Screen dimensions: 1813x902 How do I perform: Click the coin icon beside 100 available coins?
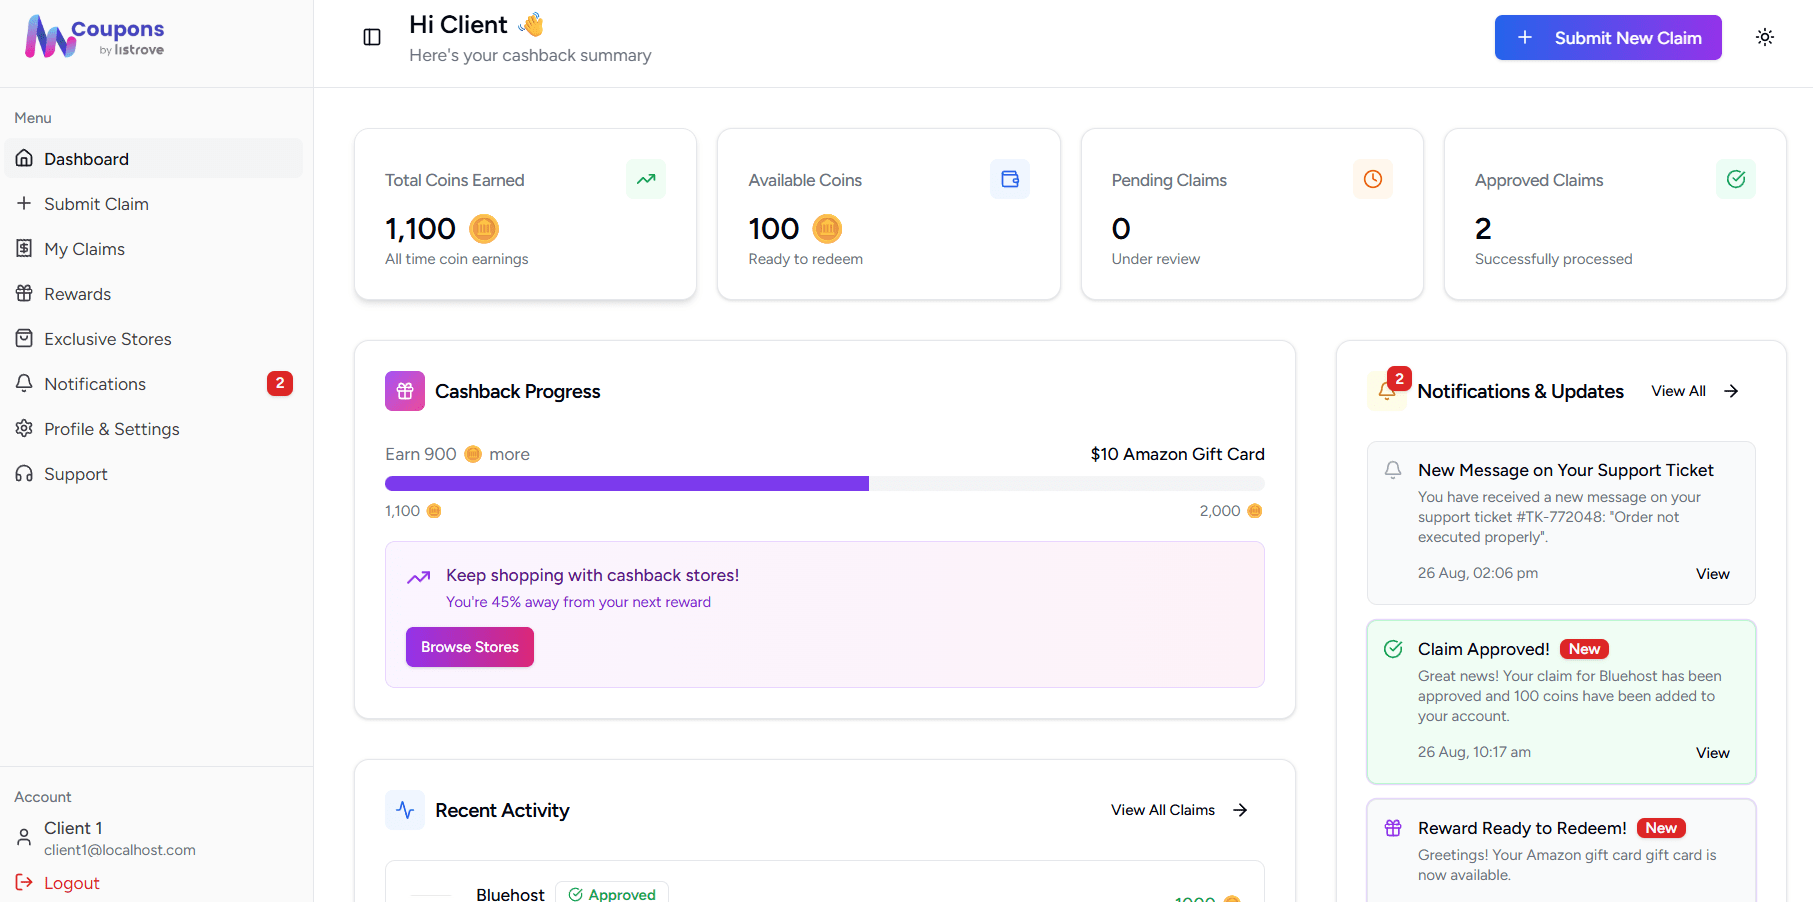[x=827, y=229]
